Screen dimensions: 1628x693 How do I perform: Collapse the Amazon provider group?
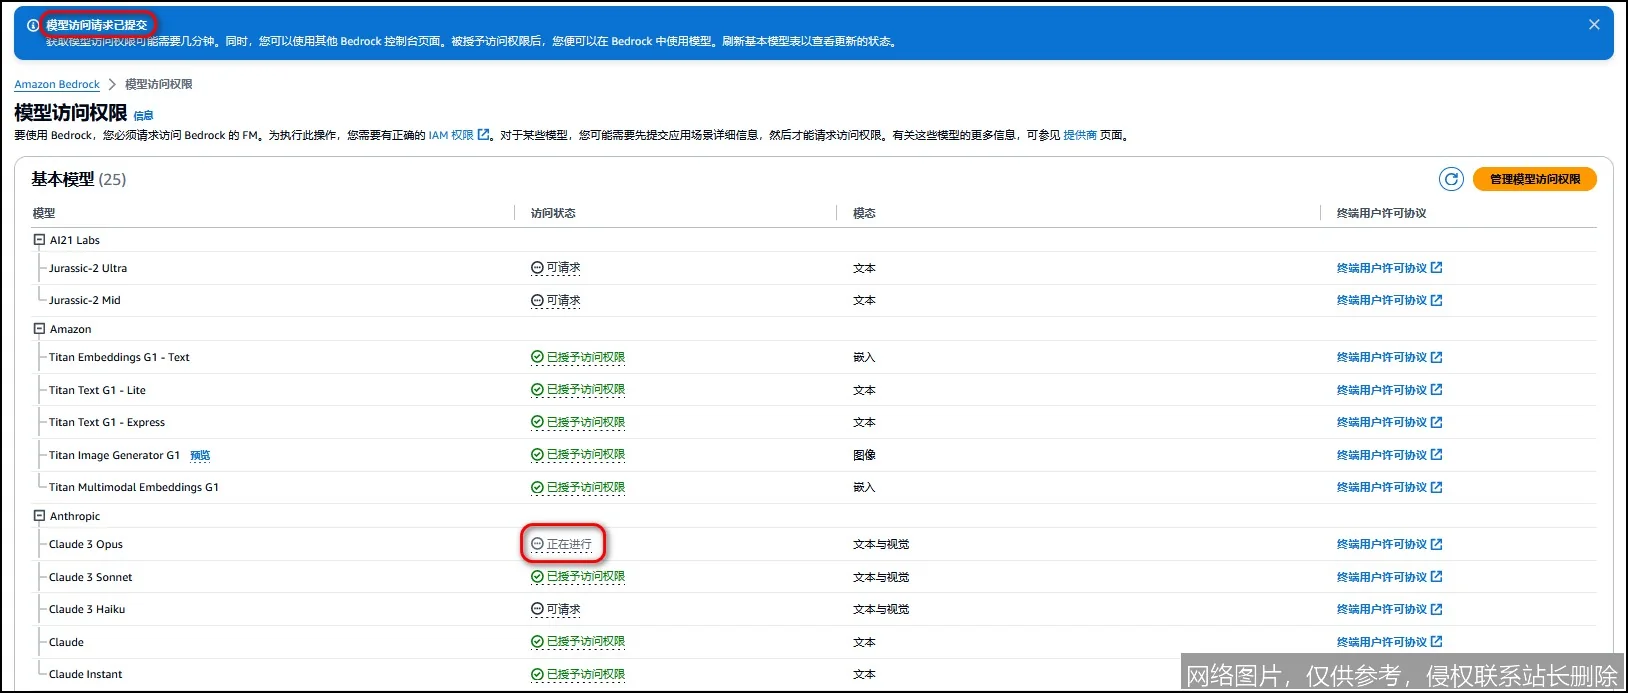(39, 329)
